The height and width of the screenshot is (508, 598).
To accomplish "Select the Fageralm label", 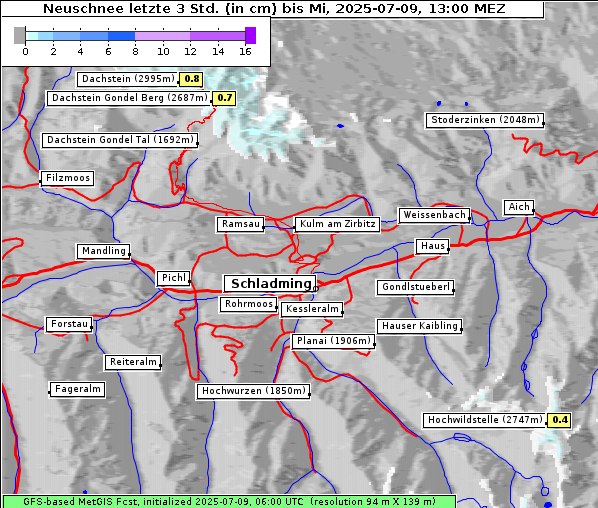I will click(x=77, y=389).
